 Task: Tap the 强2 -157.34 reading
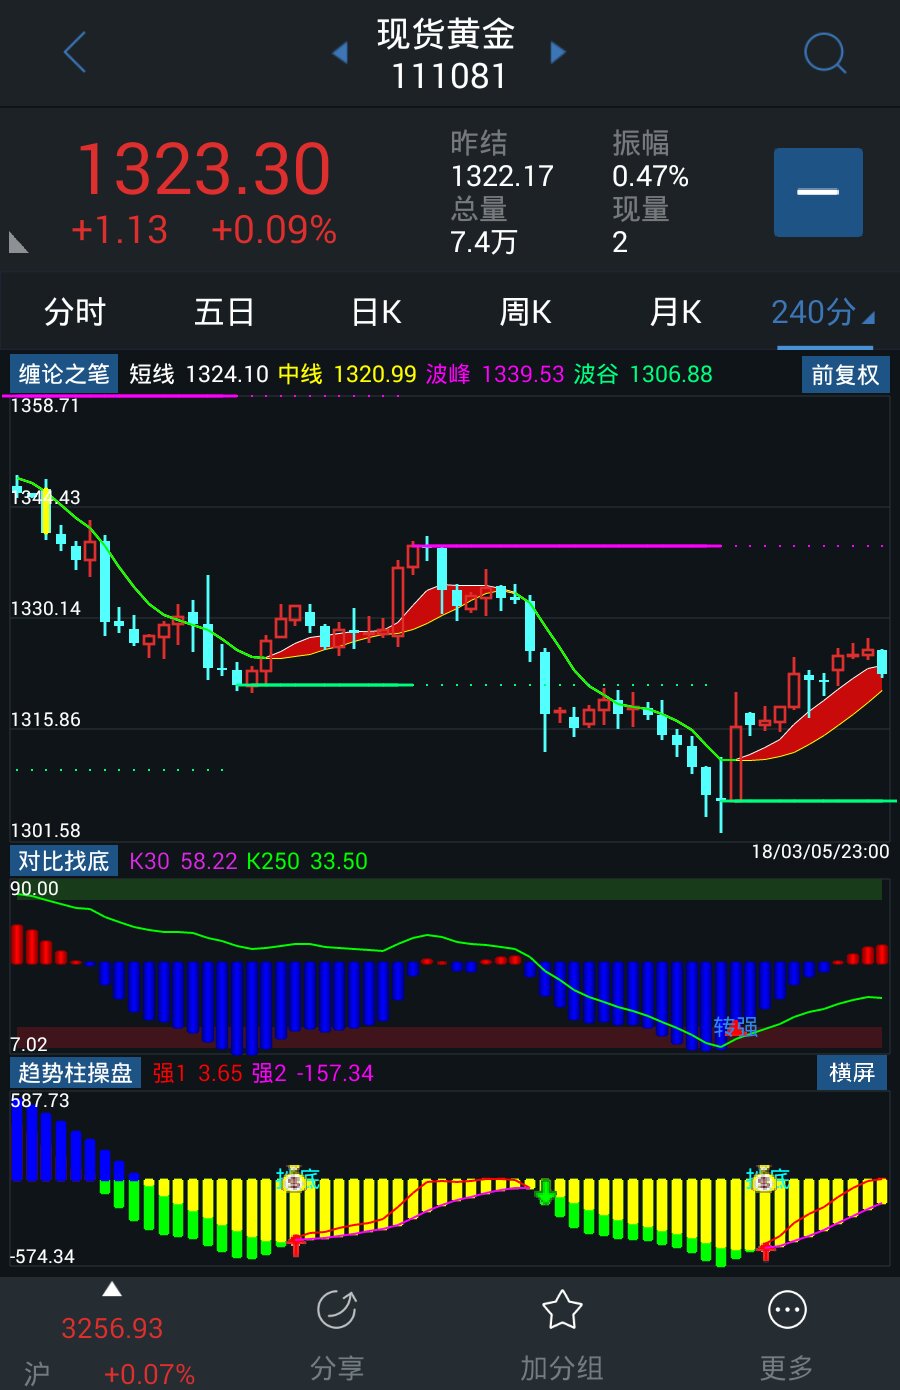coord(312,1073)
